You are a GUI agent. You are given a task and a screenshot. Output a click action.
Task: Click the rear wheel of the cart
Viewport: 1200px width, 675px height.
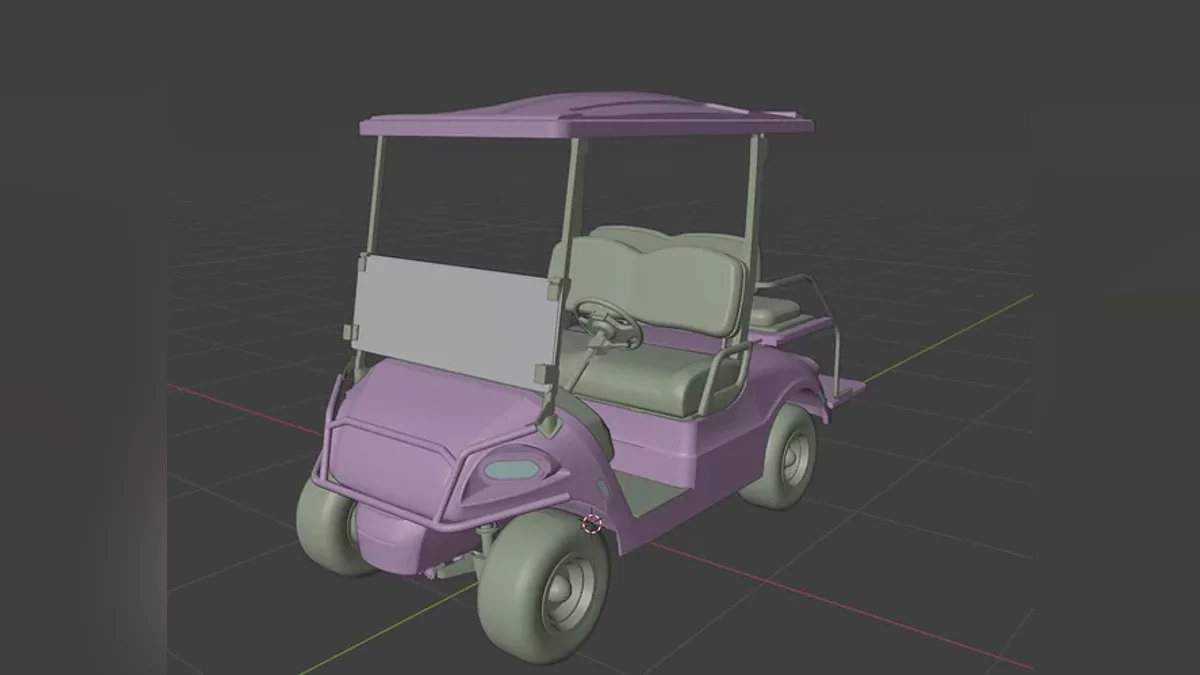tap(785, 456)
